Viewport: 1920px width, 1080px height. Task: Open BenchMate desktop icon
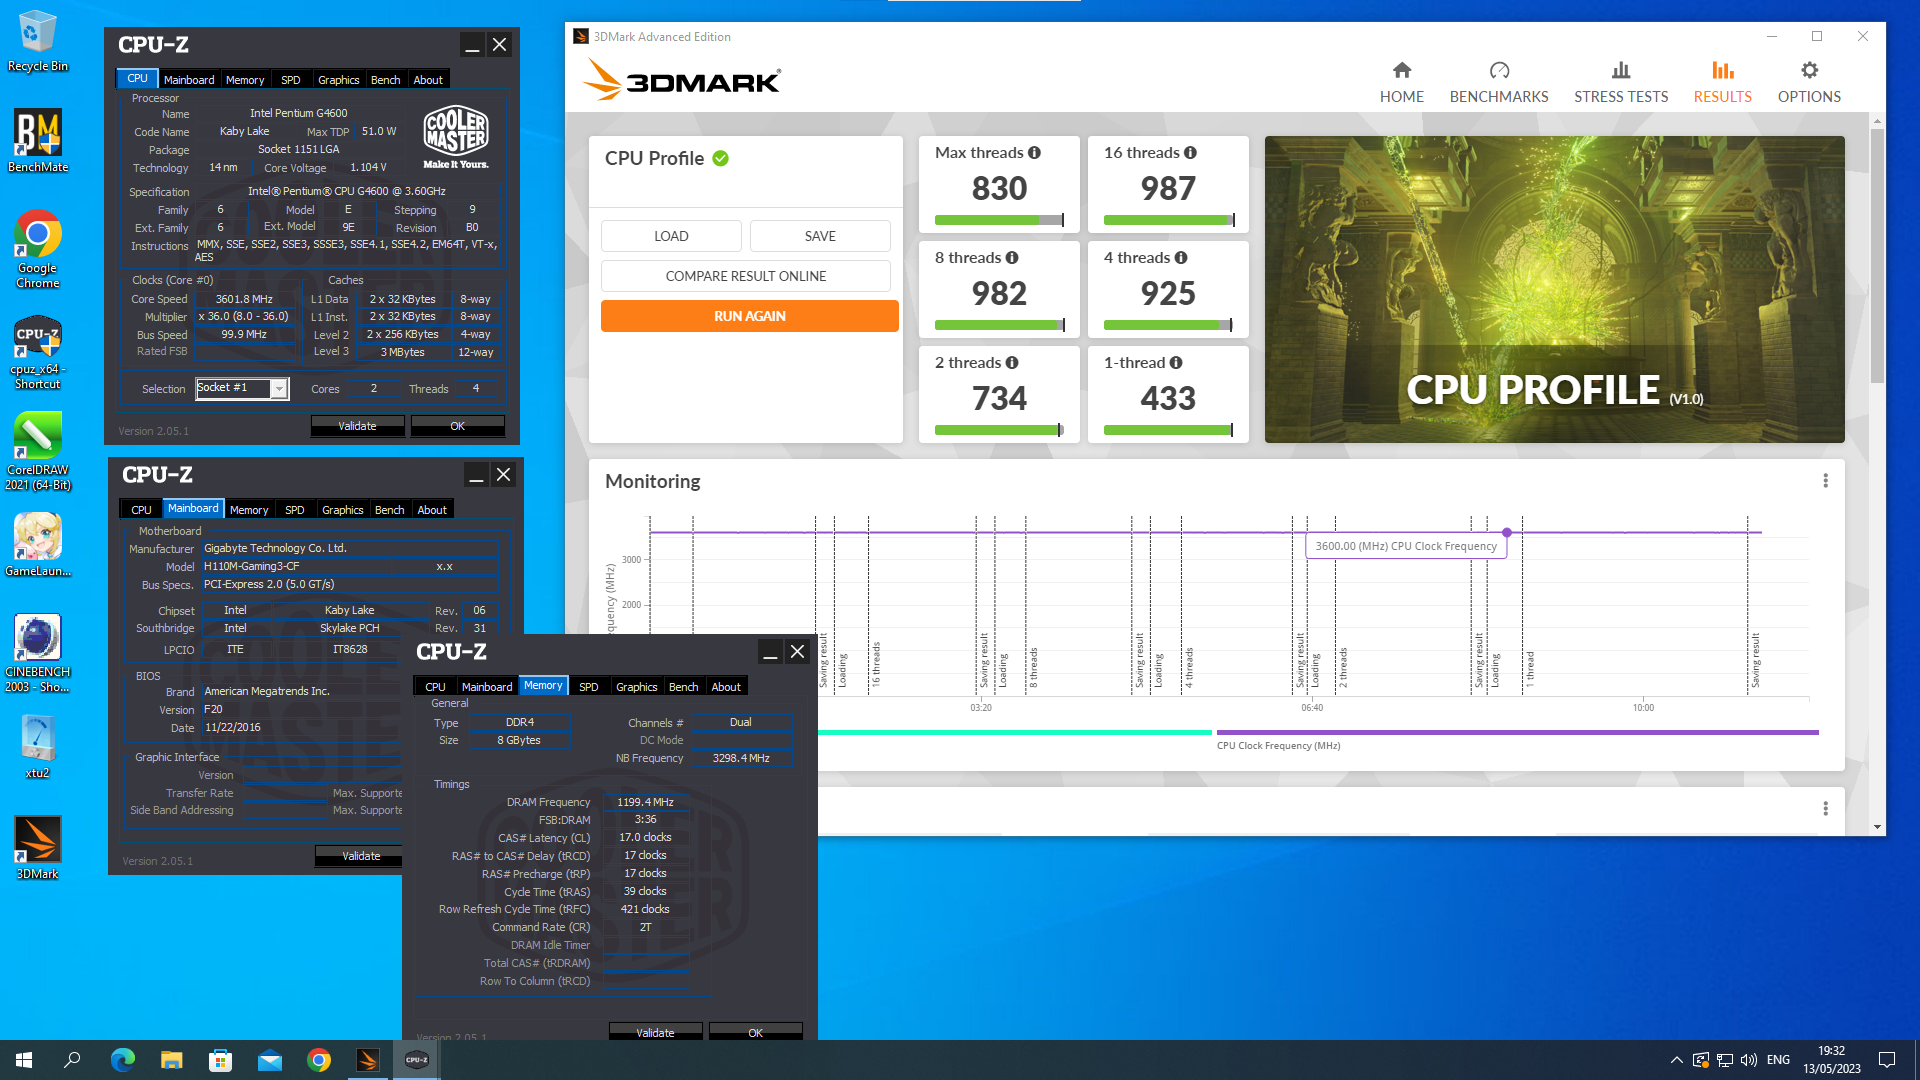(x=38, y=141)
